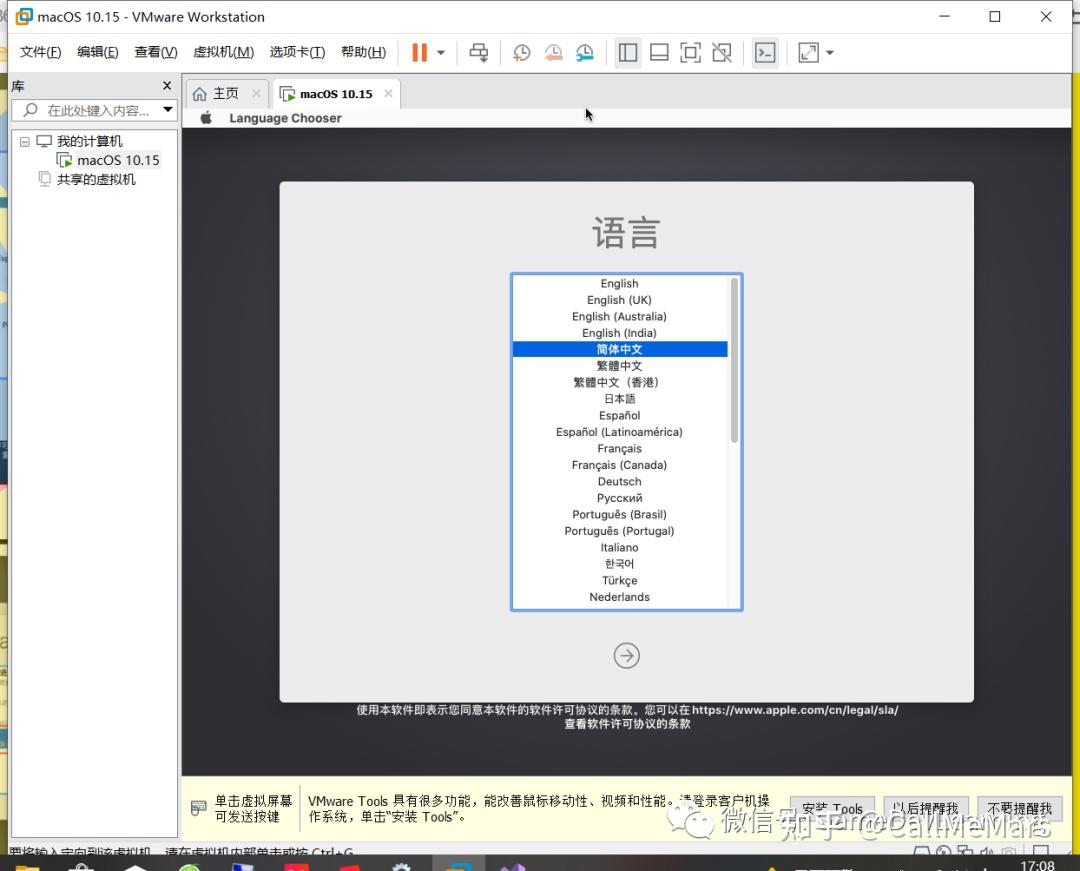This screenshot has width=1080, height=871.
Task: Open the Language Chooser menu
Action: (285, 118)
